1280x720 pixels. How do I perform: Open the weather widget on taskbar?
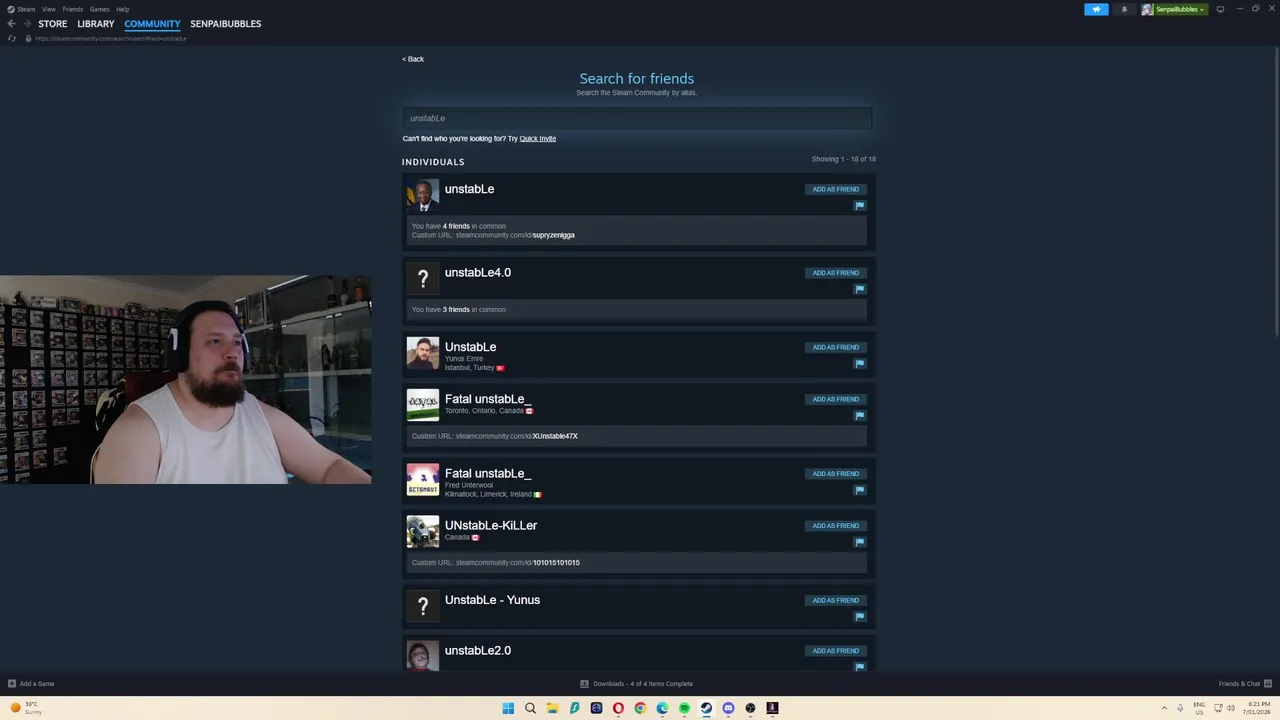click(x=26, y=708)
